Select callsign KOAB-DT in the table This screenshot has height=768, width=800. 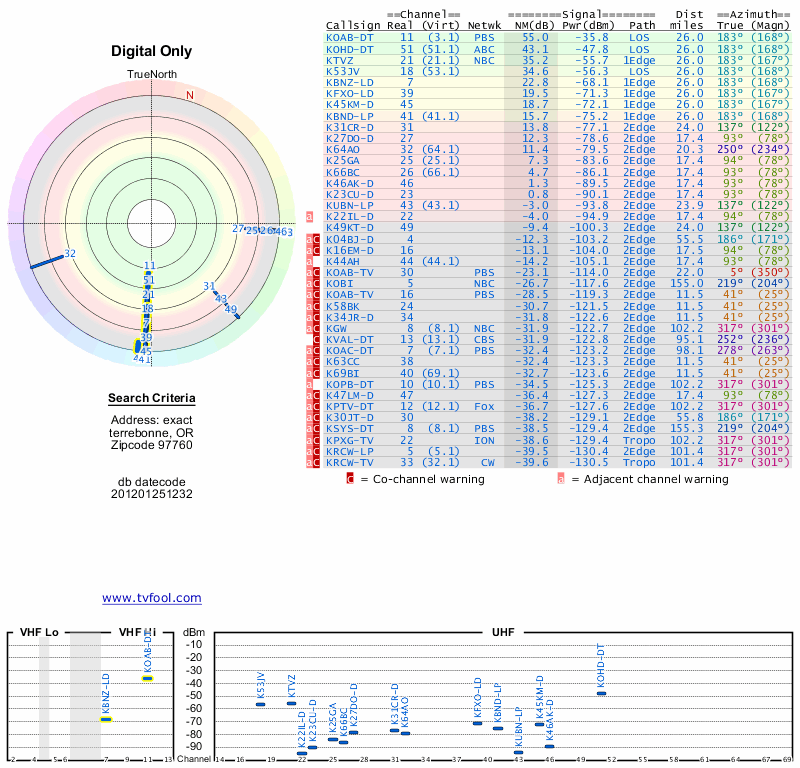[350, 38]
